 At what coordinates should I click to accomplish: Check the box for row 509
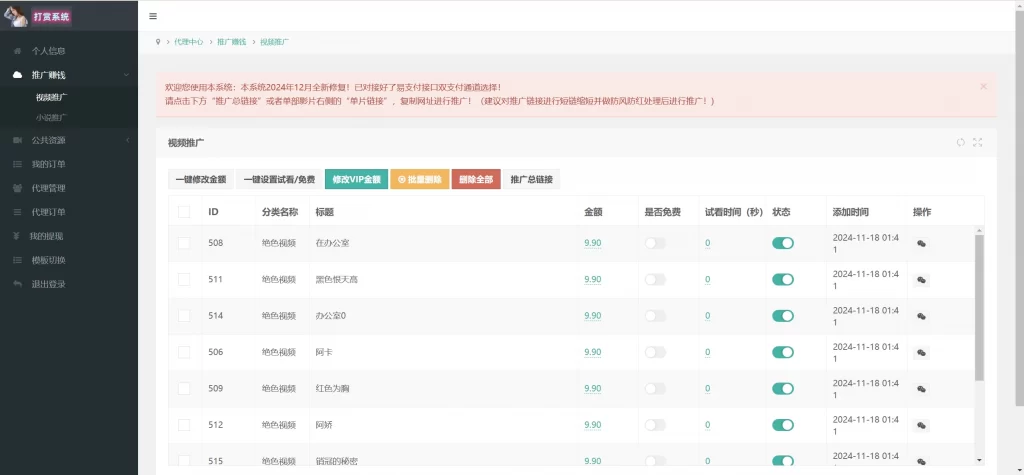click(184, 389)
